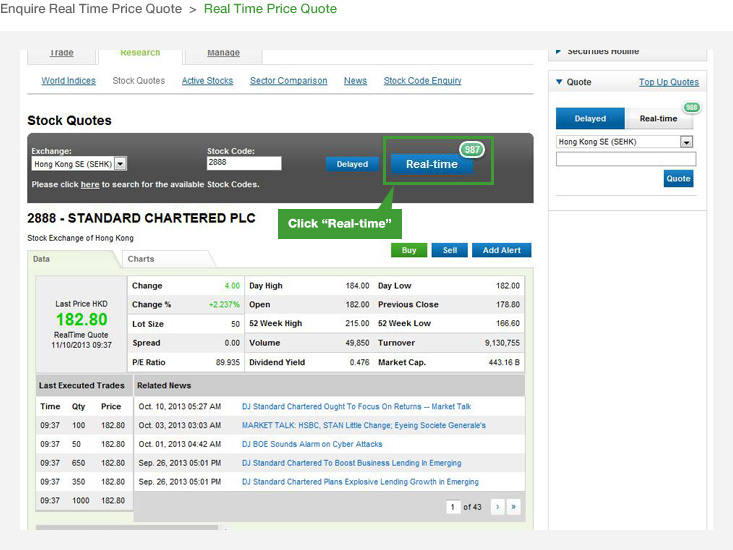Open the Exchange dropdown showing Hong Kong SE (SEHK)
This screenshot has height=550, width=733.
click(79, 164)
